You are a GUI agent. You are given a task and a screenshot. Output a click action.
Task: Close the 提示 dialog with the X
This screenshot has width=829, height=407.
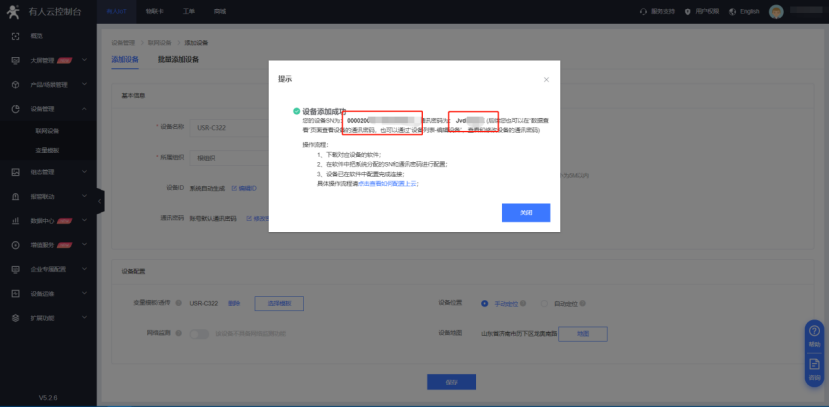(546, 78)
